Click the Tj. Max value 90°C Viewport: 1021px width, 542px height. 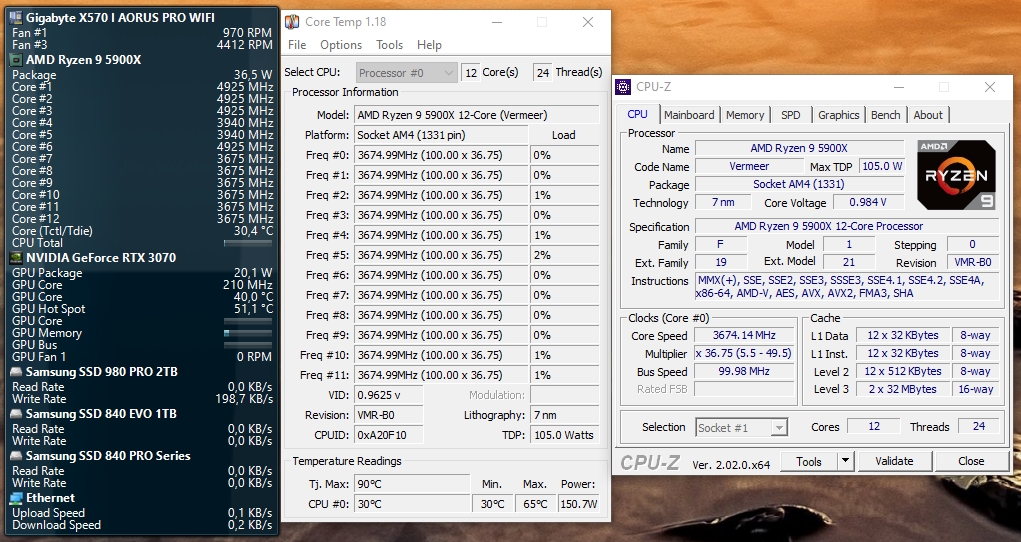(x=412, y=484)
